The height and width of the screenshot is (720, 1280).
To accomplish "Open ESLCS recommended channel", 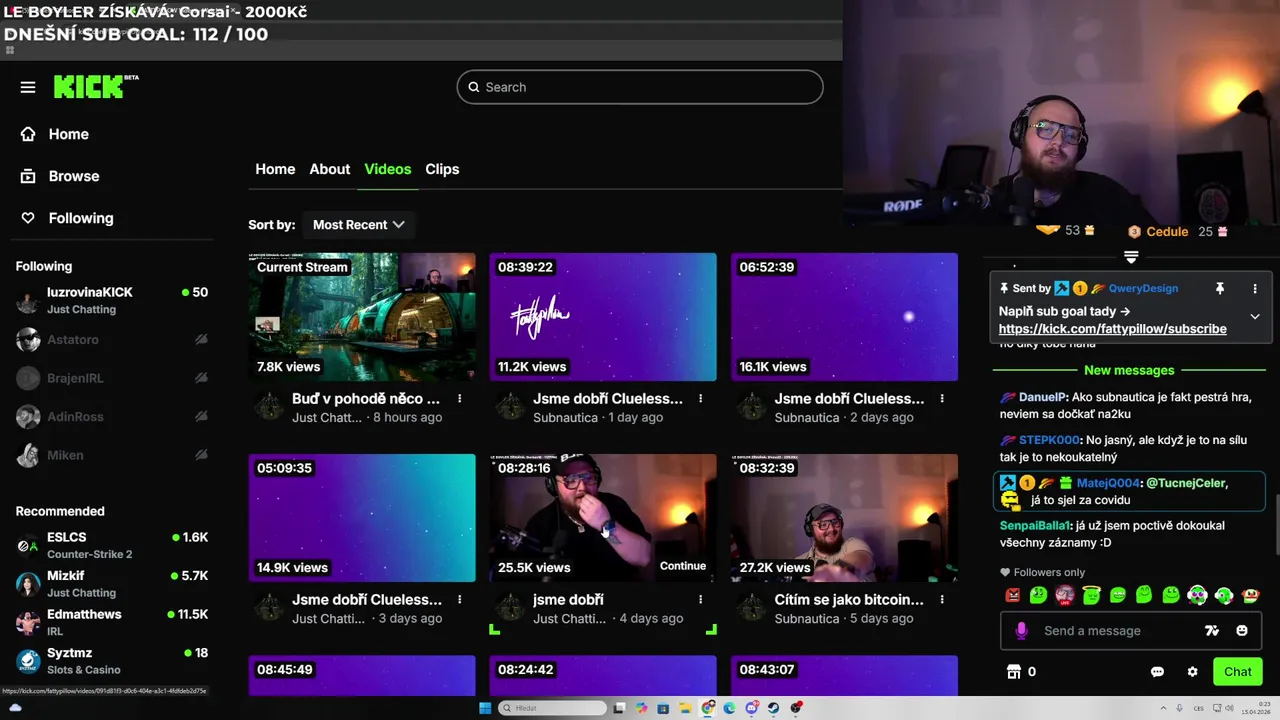I will 112,545.
